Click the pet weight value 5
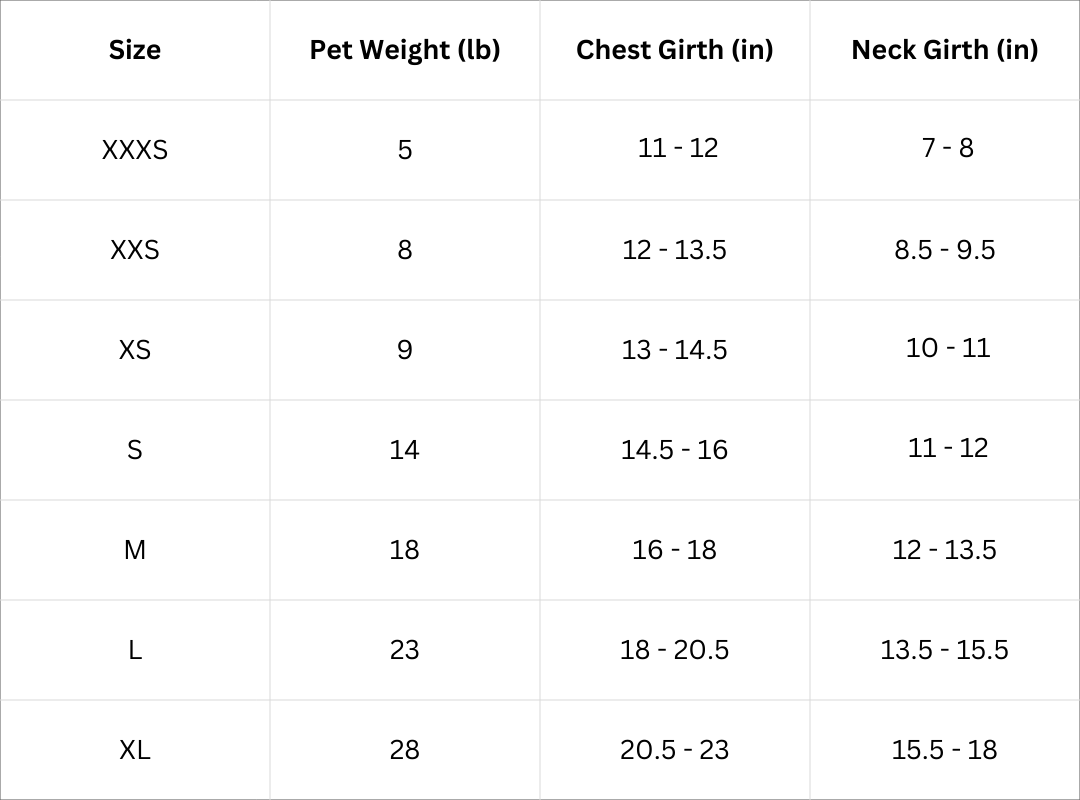 point(404,150)
